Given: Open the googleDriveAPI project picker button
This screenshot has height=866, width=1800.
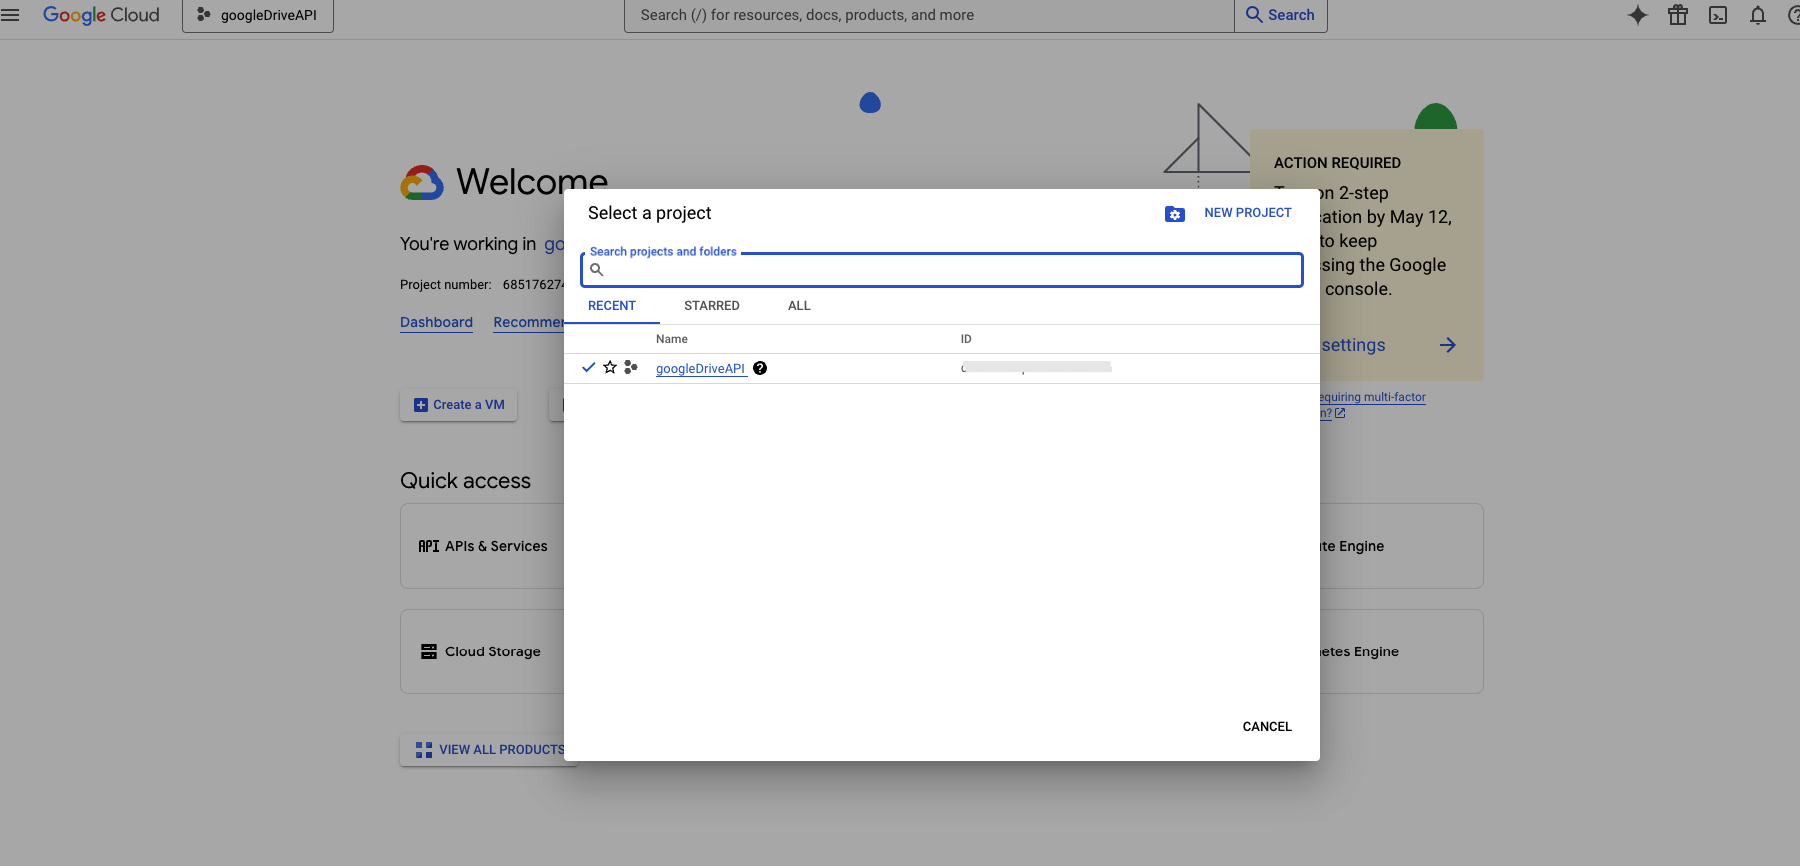Looking at the screenshot, I should (258, 15).
